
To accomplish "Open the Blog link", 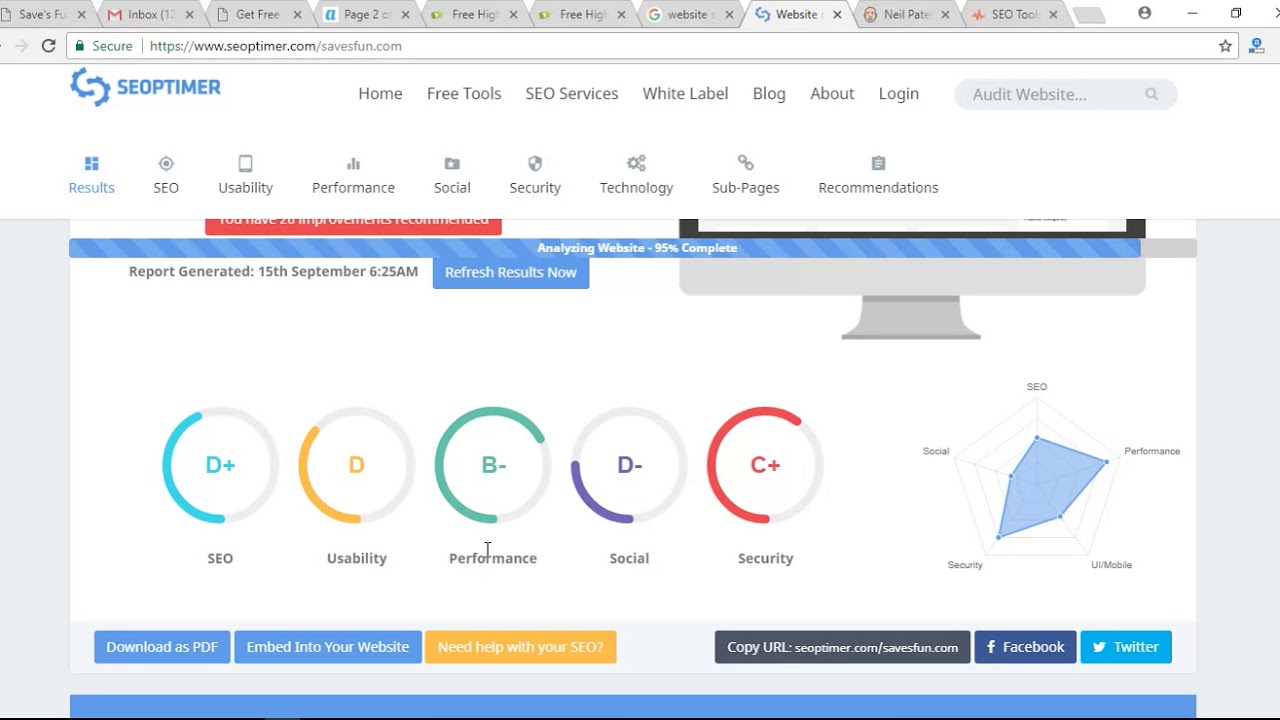I will (769, 93).
